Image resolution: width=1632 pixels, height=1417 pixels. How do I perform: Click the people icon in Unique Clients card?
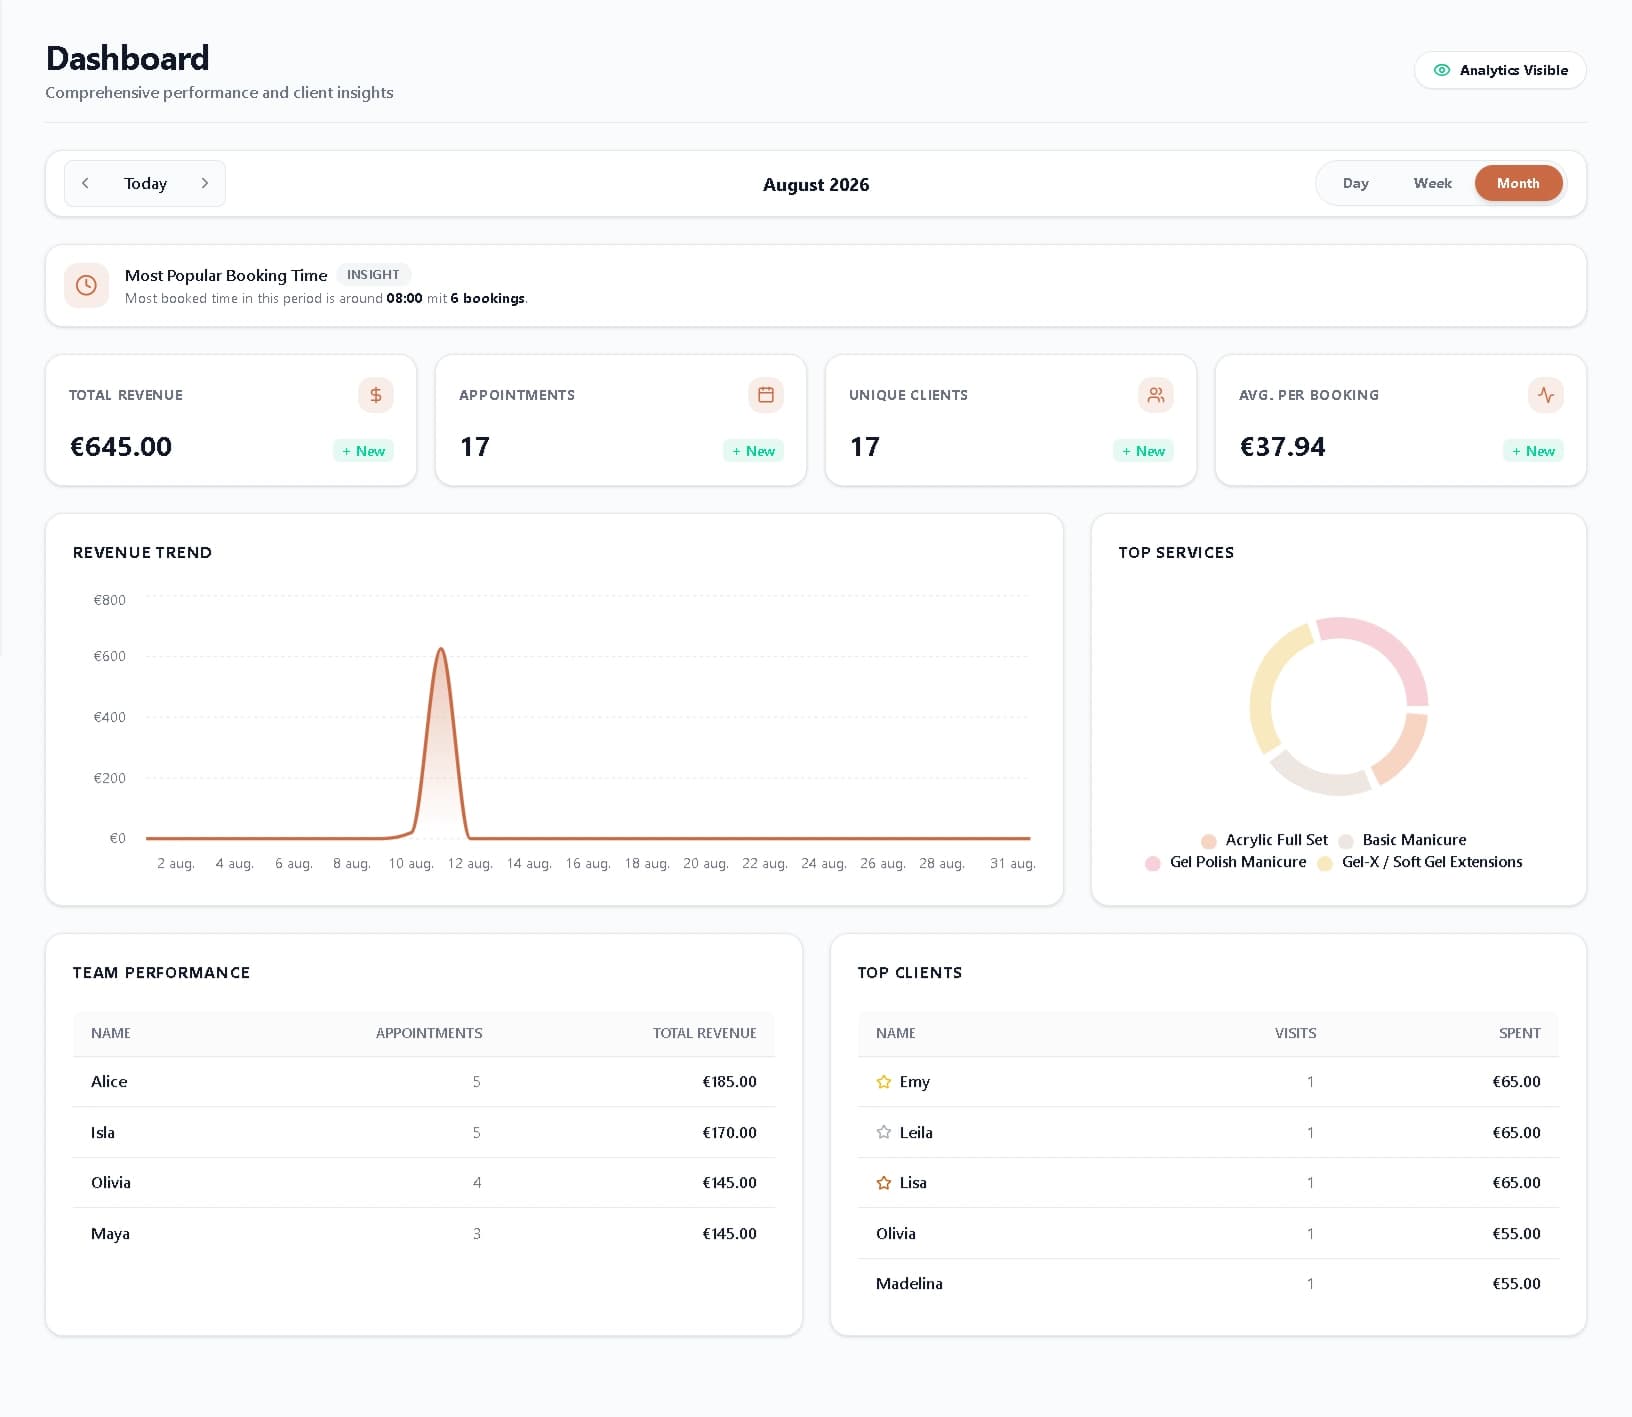pyautogui.click(x=1156, y=395)
